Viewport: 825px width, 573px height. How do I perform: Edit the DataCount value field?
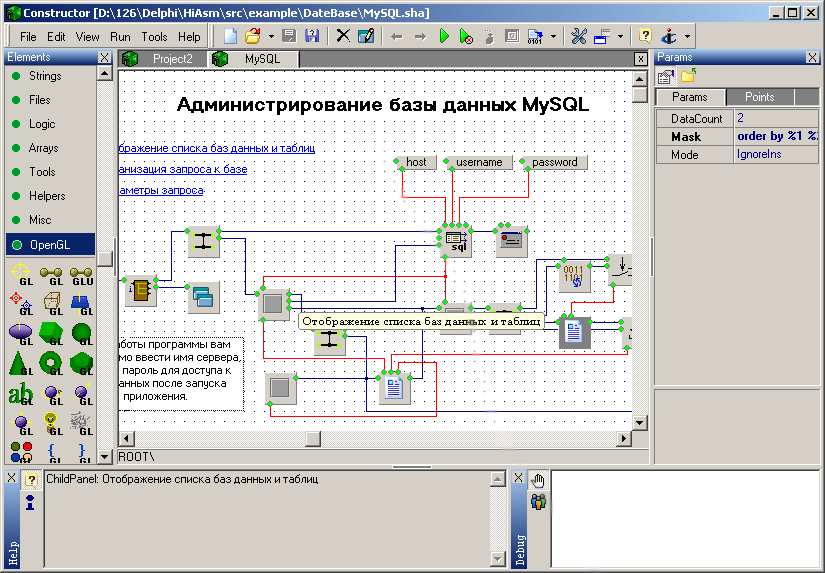pos(777,118)
